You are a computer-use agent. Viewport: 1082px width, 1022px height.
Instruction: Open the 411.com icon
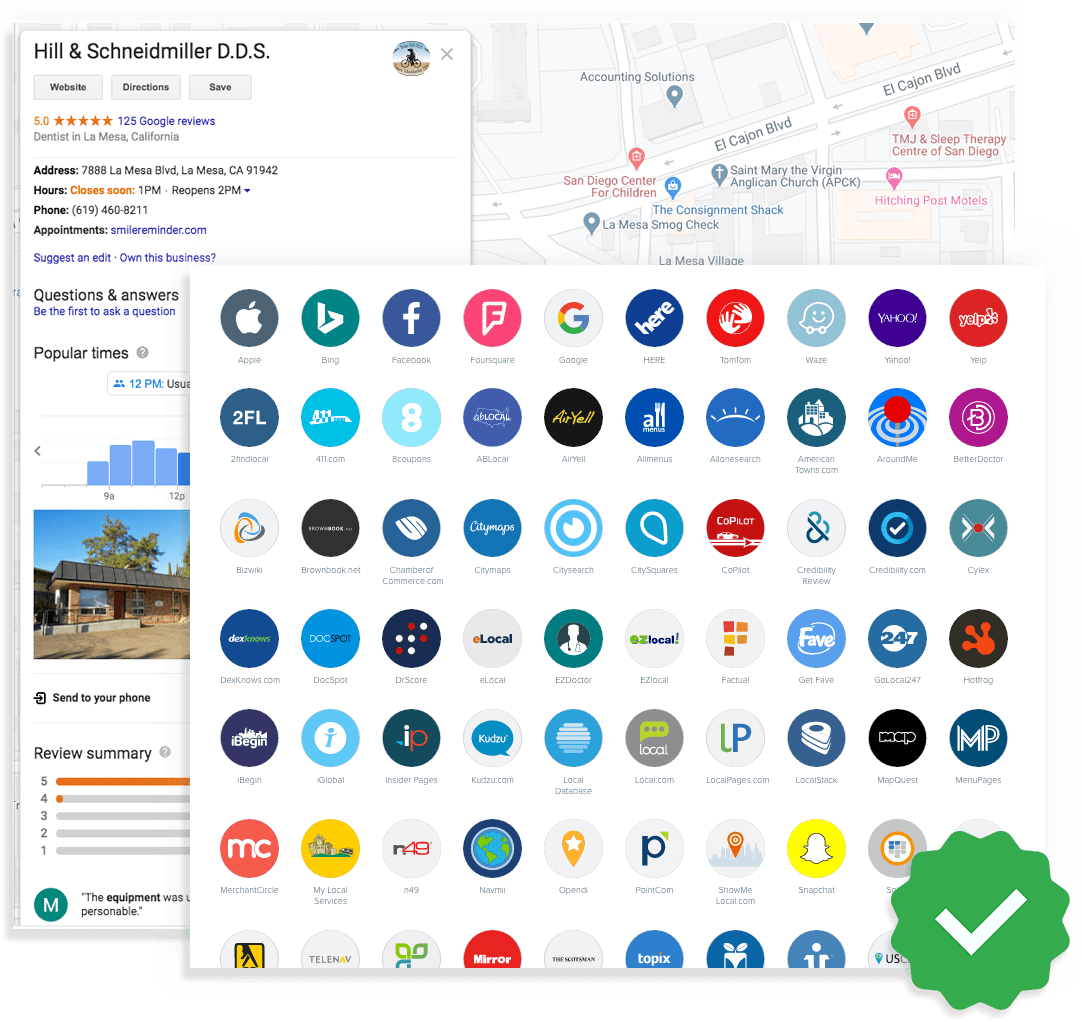[330, 417]
